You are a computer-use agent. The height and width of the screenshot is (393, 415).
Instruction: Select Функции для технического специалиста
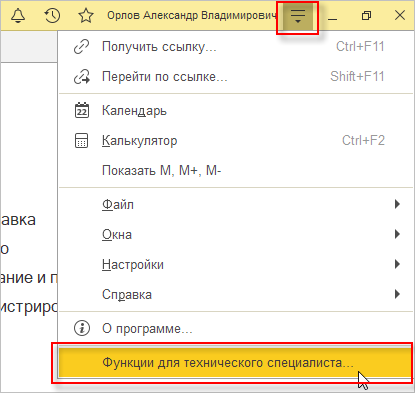pyautogui.click(x=236, y=362)
